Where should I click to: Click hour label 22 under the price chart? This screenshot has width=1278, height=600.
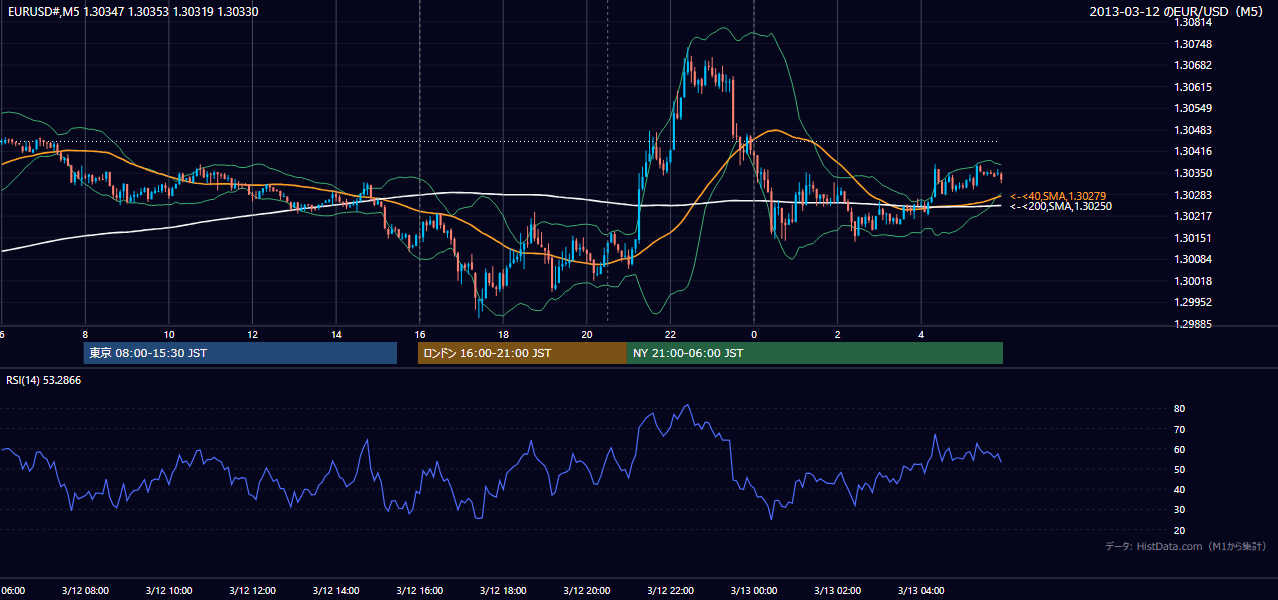pos(670,334)
